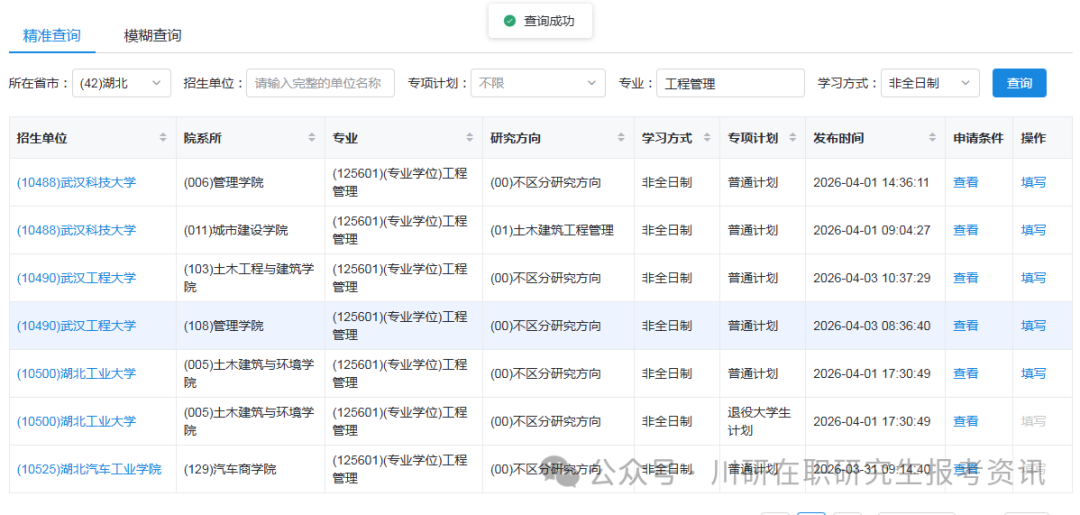Sort by the 专业 column sort arrows

click(x=470, y=138)
